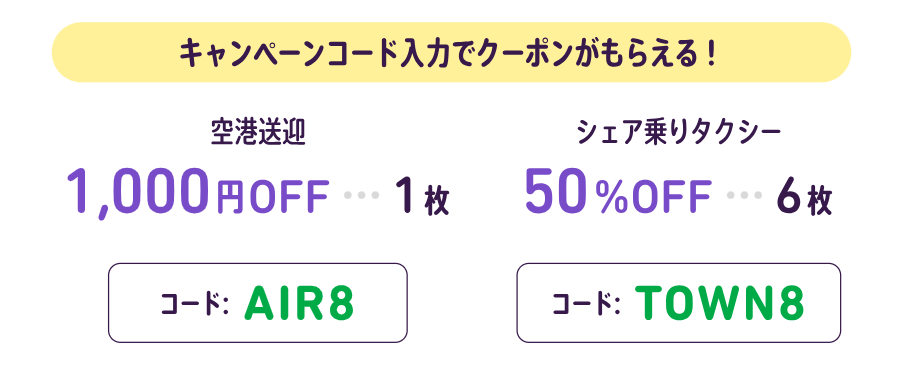Click the 50%OFF discount text
Screen dimensions: 899x380
617,192
